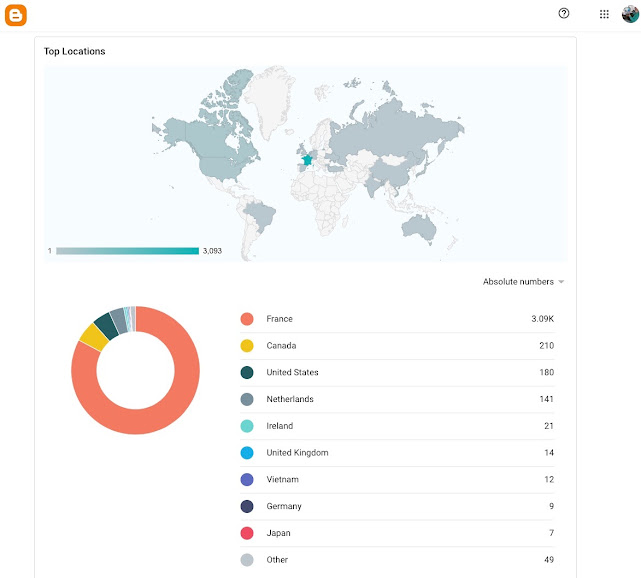Click Canada's yellow legend dot
This screenshot has height=578, width=641.
tap(247, 346)
